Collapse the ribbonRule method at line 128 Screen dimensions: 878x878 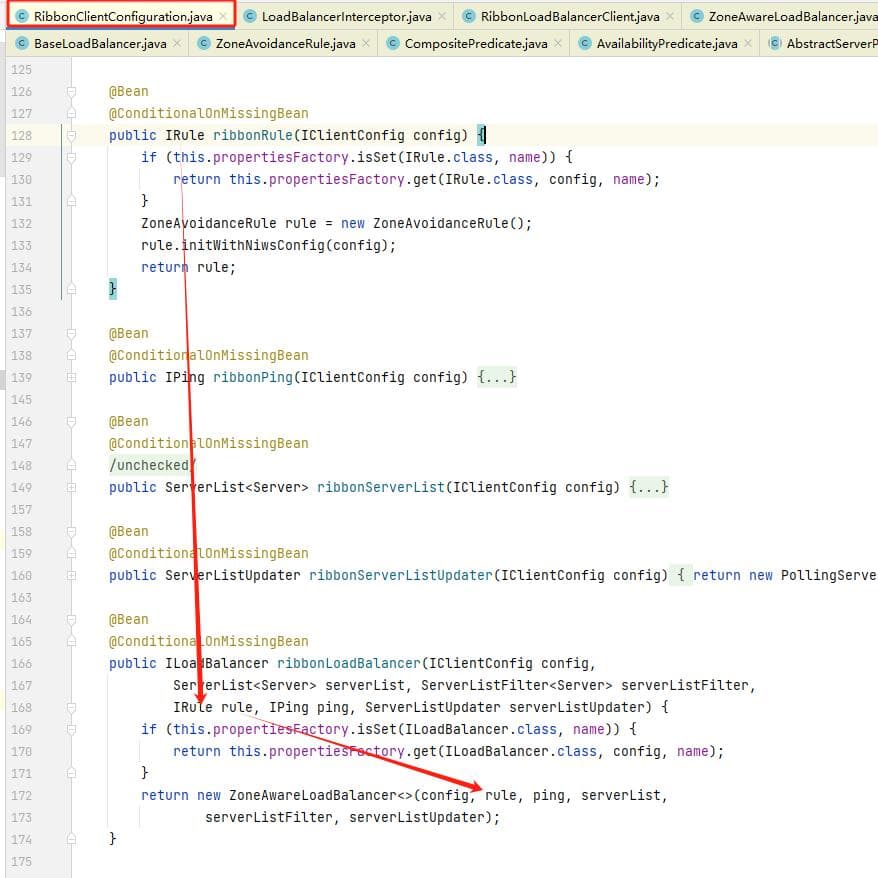tap(71, 136)
